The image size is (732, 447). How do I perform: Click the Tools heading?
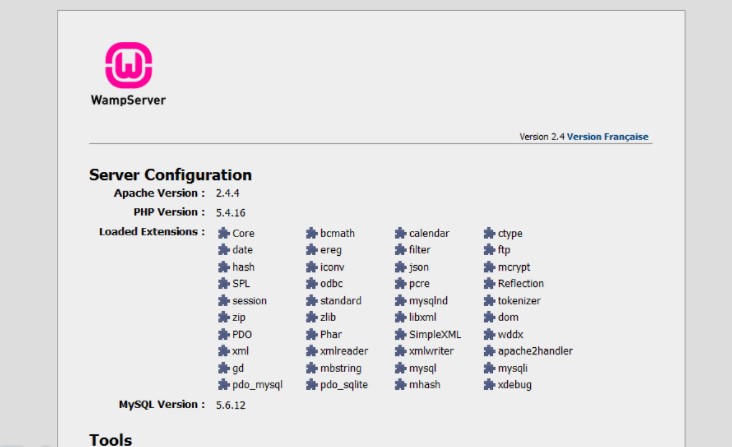pos(111,440)
